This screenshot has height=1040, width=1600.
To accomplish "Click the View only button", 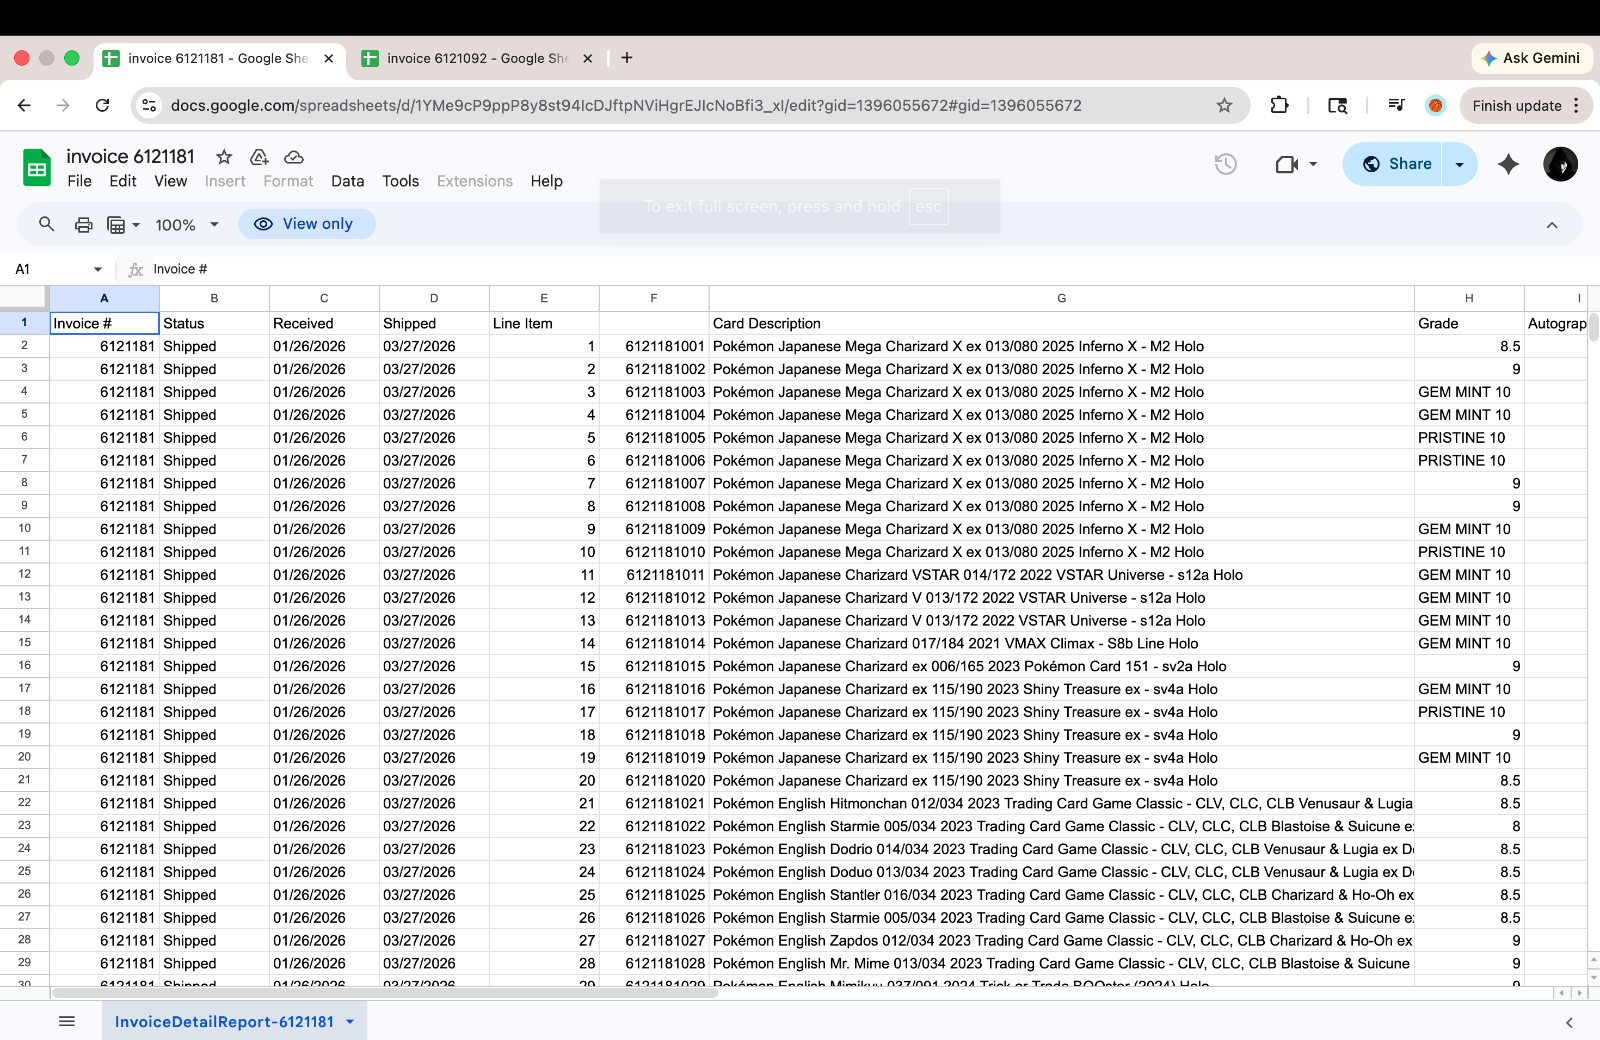I will [306, 224].
